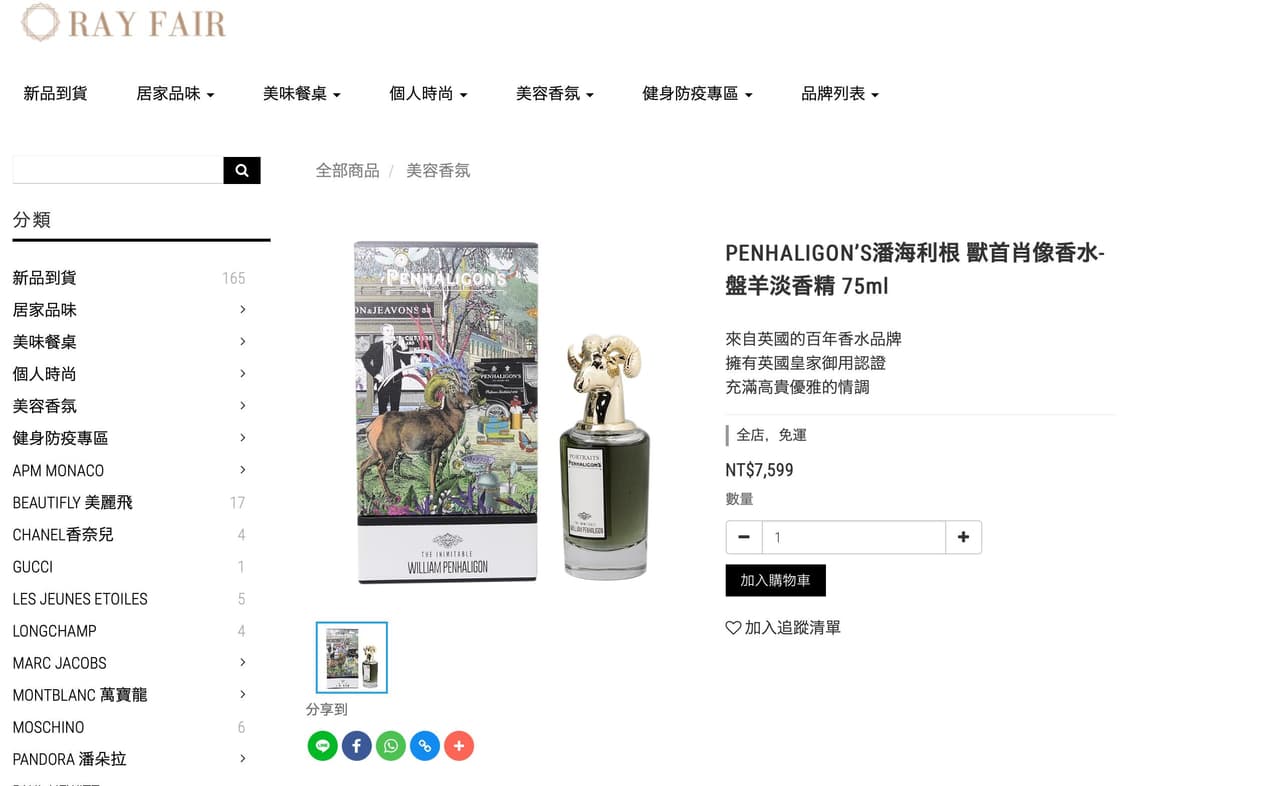Open 健身防疫專區 menu dropdown
Screen dimensions: 1280x786
pos(697,94)
